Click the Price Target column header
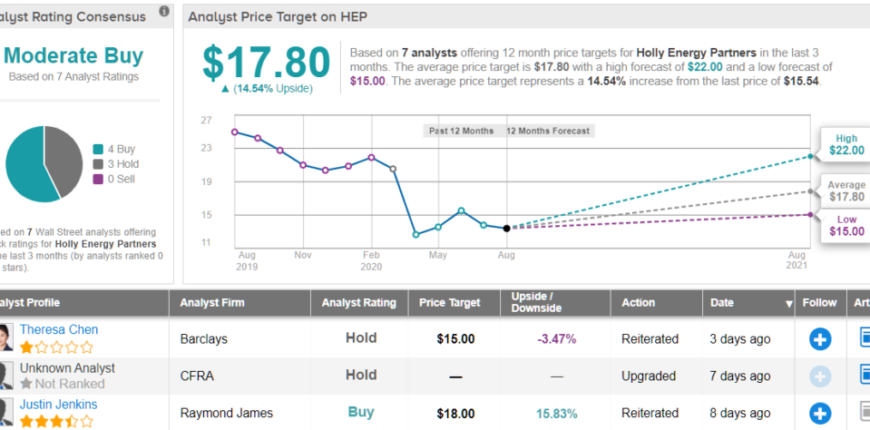Screen dimensions: 870x430 click(x=449, y=303)
